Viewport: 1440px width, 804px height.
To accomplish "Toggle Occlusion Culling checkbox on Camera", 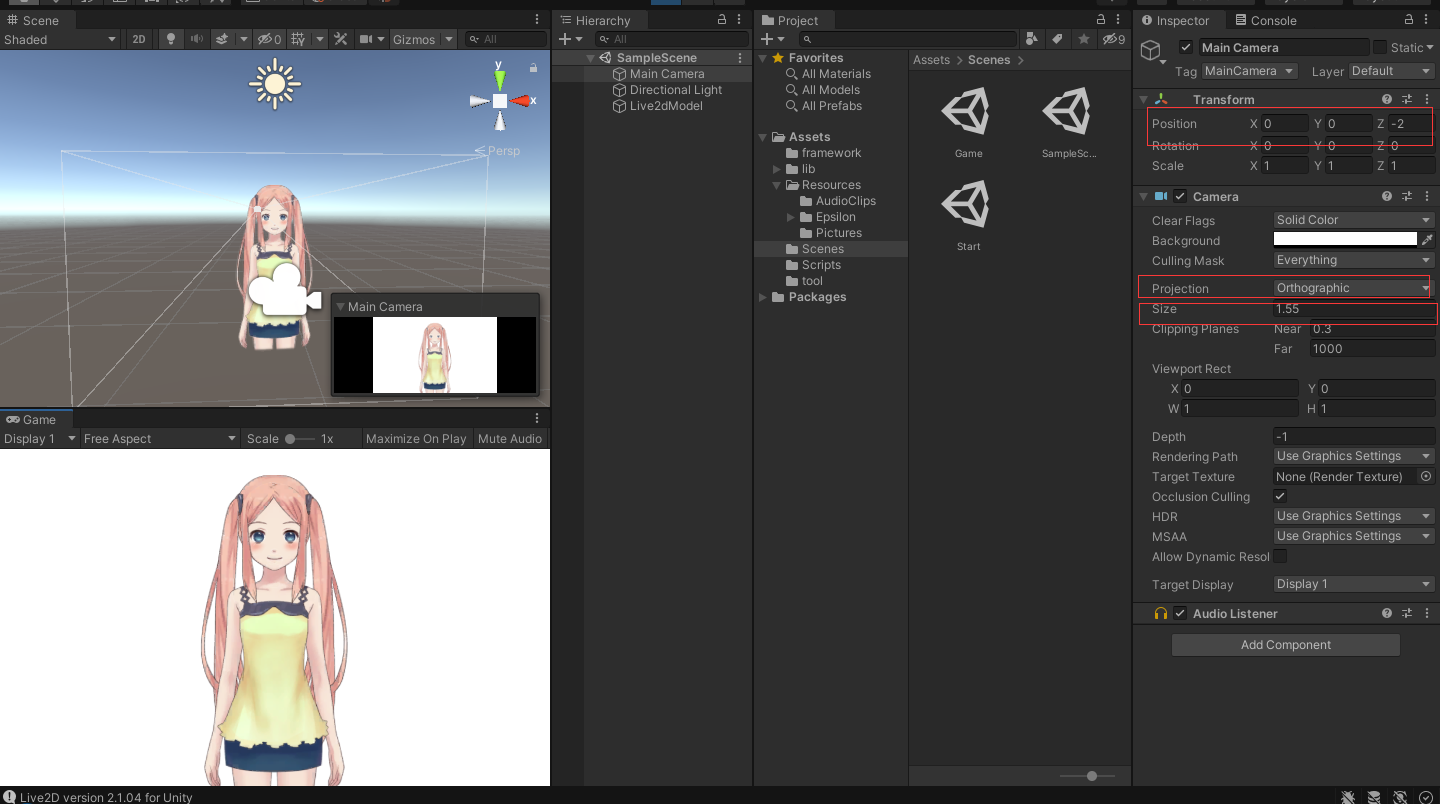I will coord(1279,496).
